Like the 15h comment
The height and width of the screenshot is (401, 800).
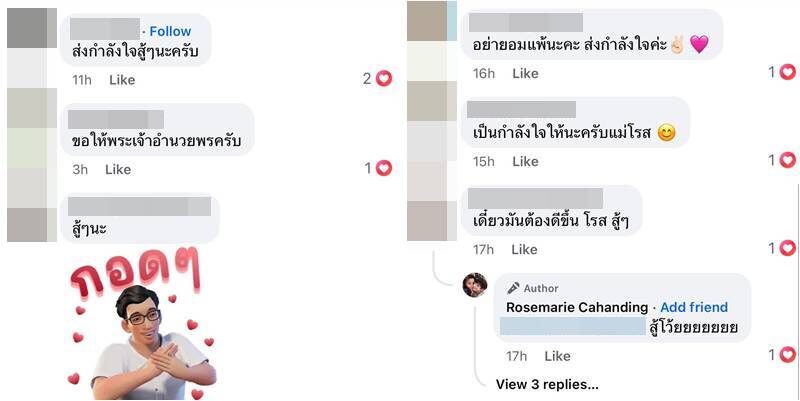click(525, 161)
